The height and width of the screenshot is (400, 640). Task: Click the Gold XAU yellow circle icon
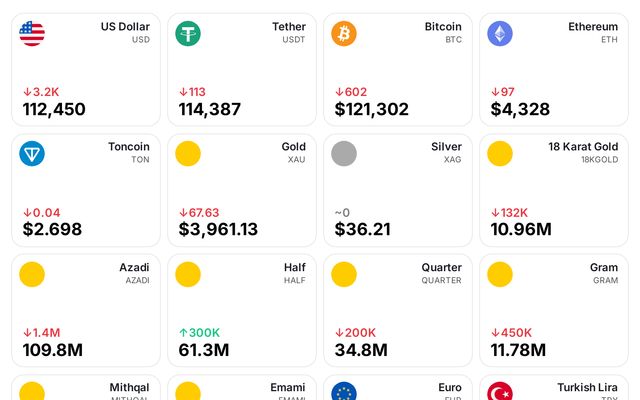188,154
